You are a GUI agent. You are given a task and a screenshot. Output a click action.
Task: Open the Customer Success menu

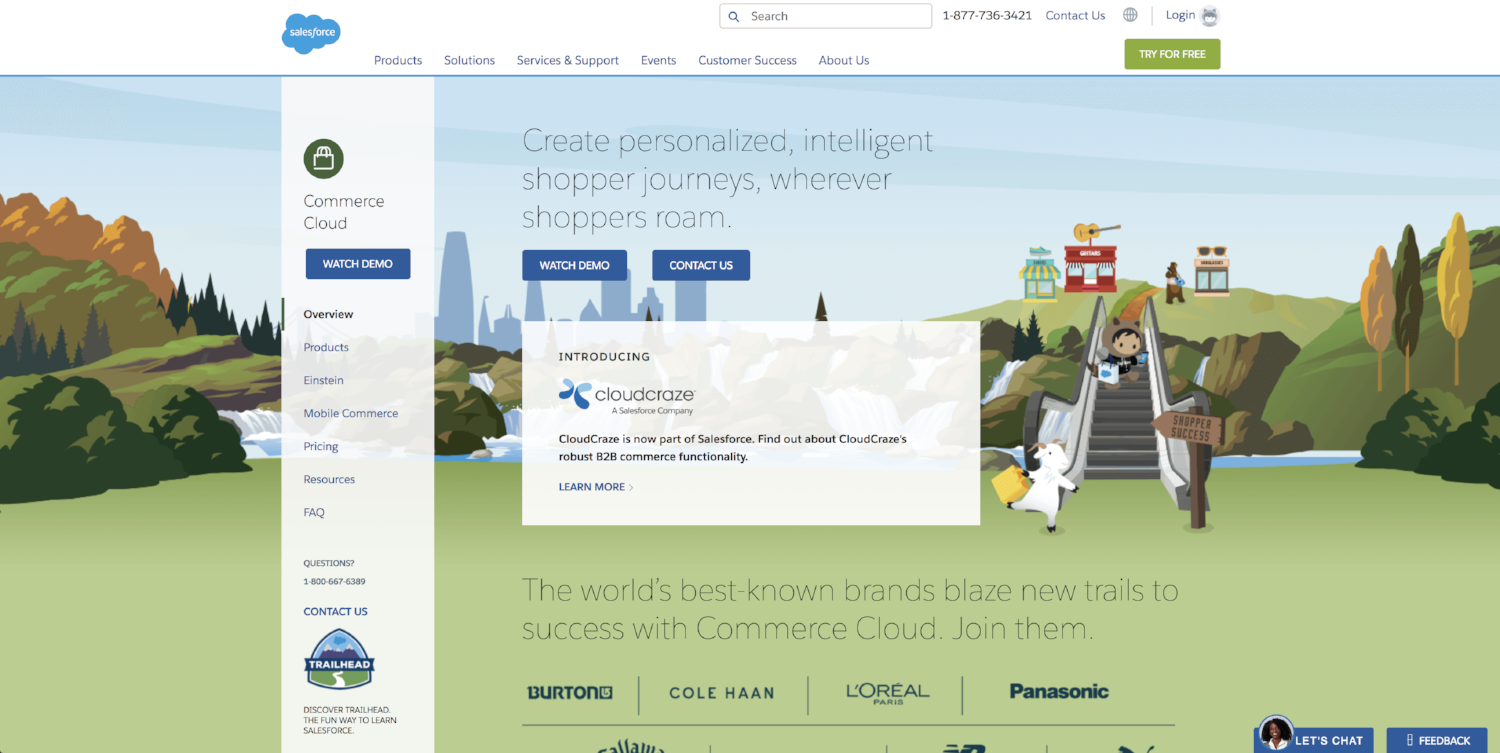[x=747, y=60]
